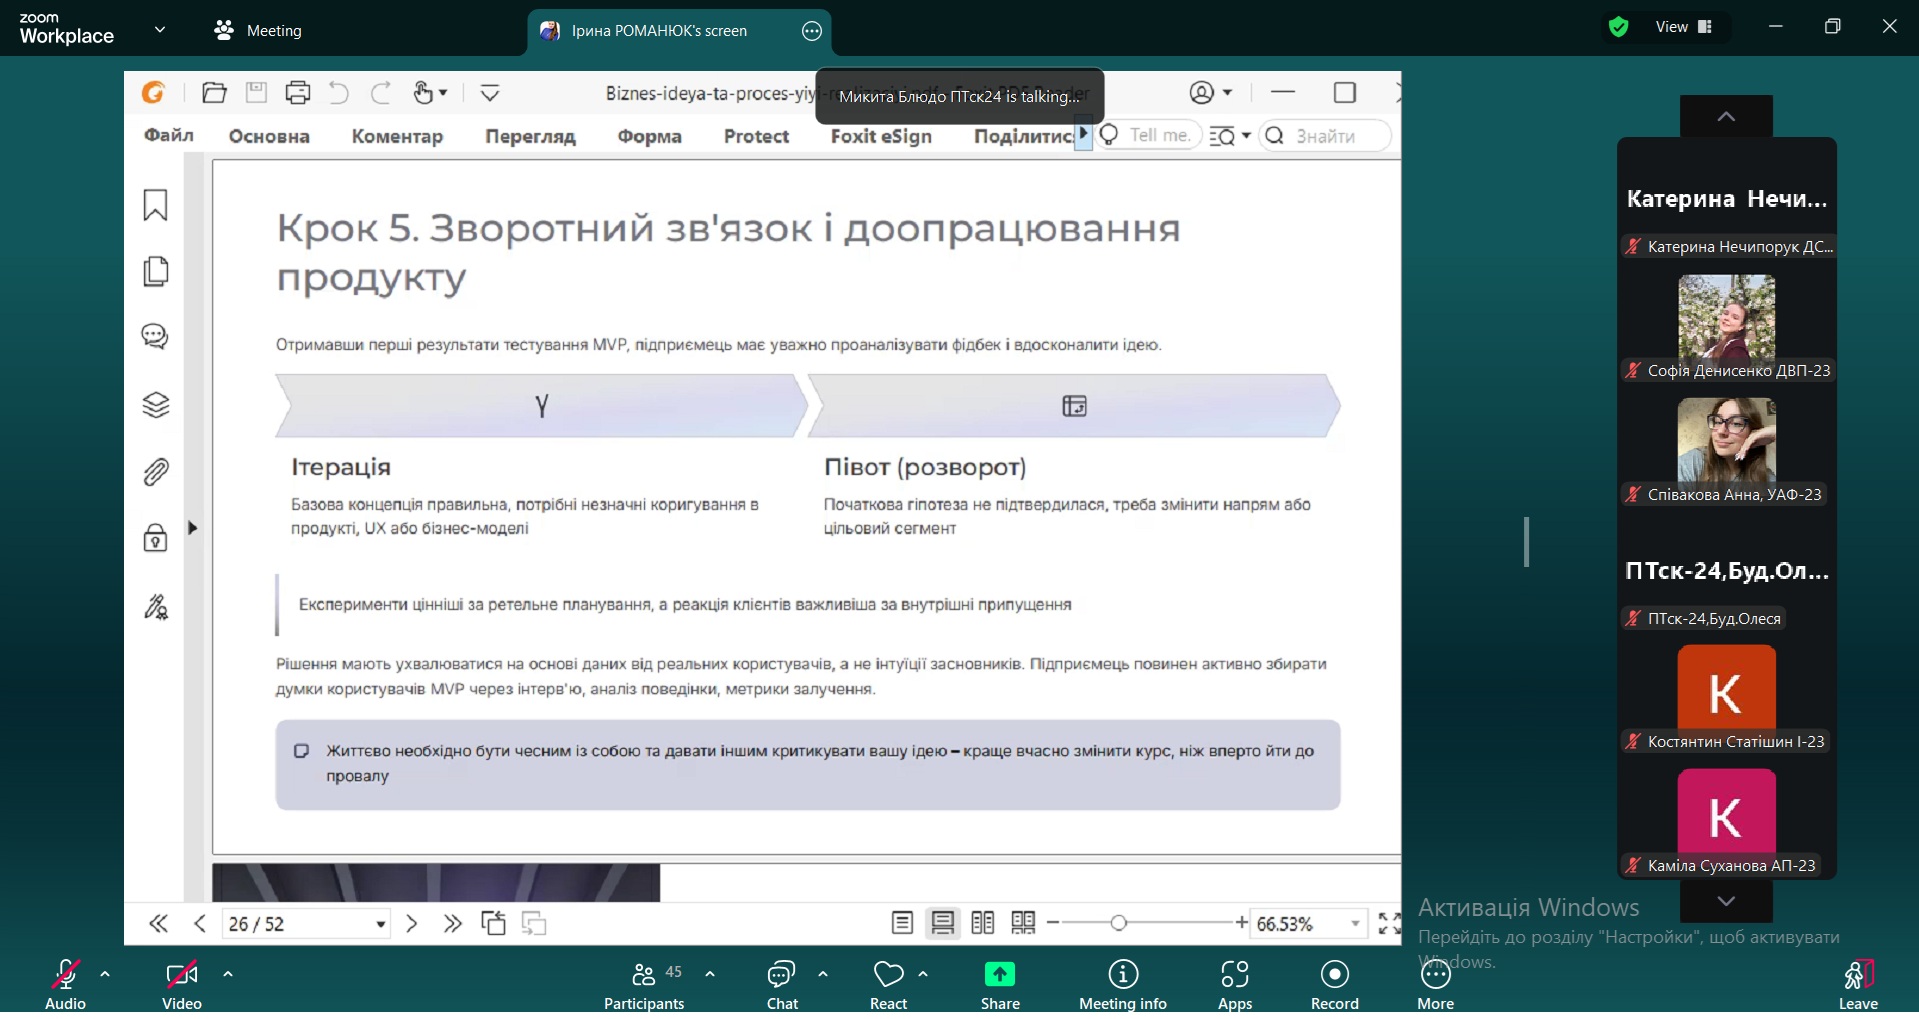
Task: Click the Undo icon in the toolbar
Action: pyautogui.click(x=337, y=92)
